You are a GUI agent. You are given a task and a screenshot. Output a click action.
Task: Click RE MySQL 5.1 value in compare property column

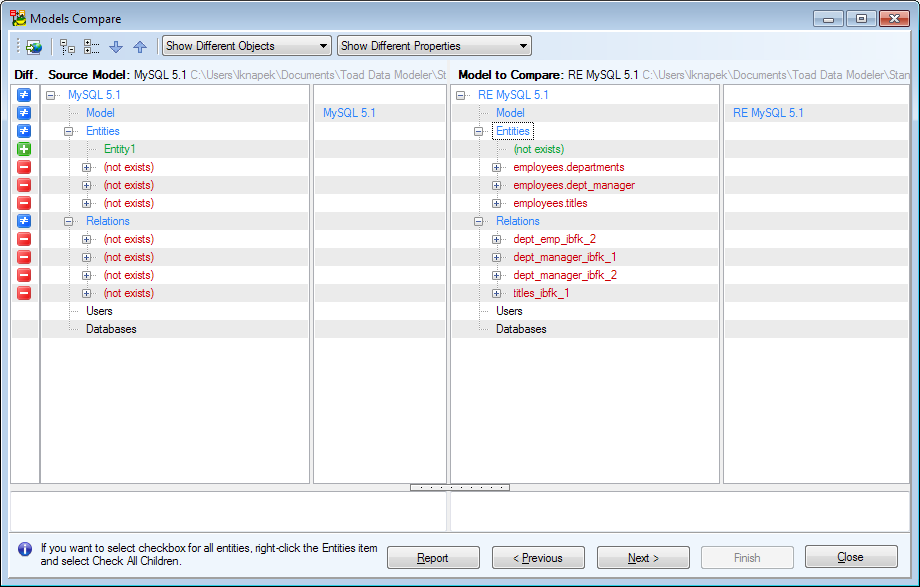click(x=768, y=113)
